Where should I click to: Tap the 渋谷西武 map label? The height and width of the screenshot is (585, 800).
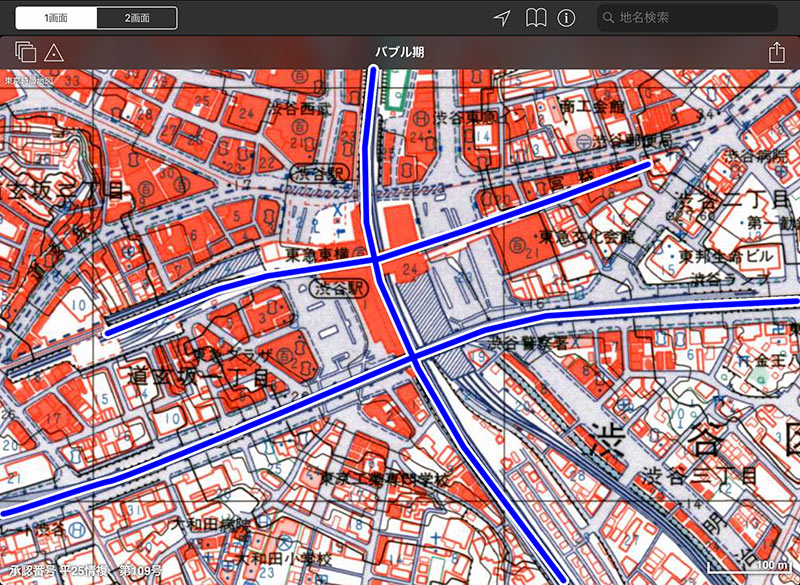pyautogui.click(x=300, y=109)
